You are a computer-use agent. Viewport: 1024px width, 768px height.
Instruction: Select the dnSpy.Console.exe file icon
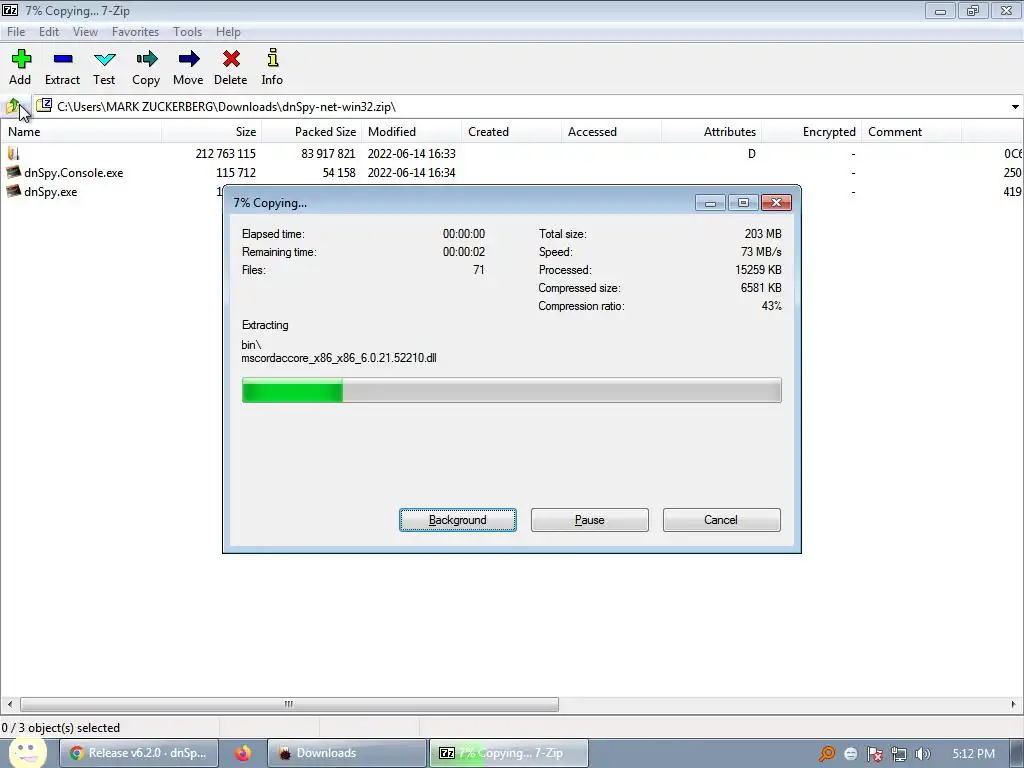pyautogui.click(x=13, y=172)
